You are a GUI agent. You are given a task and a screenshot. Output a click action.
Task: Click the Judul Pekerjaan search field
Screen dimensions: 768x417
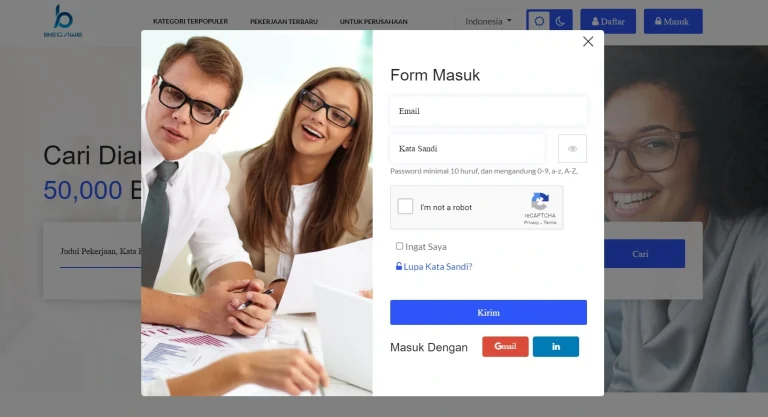tap(100, 251)
